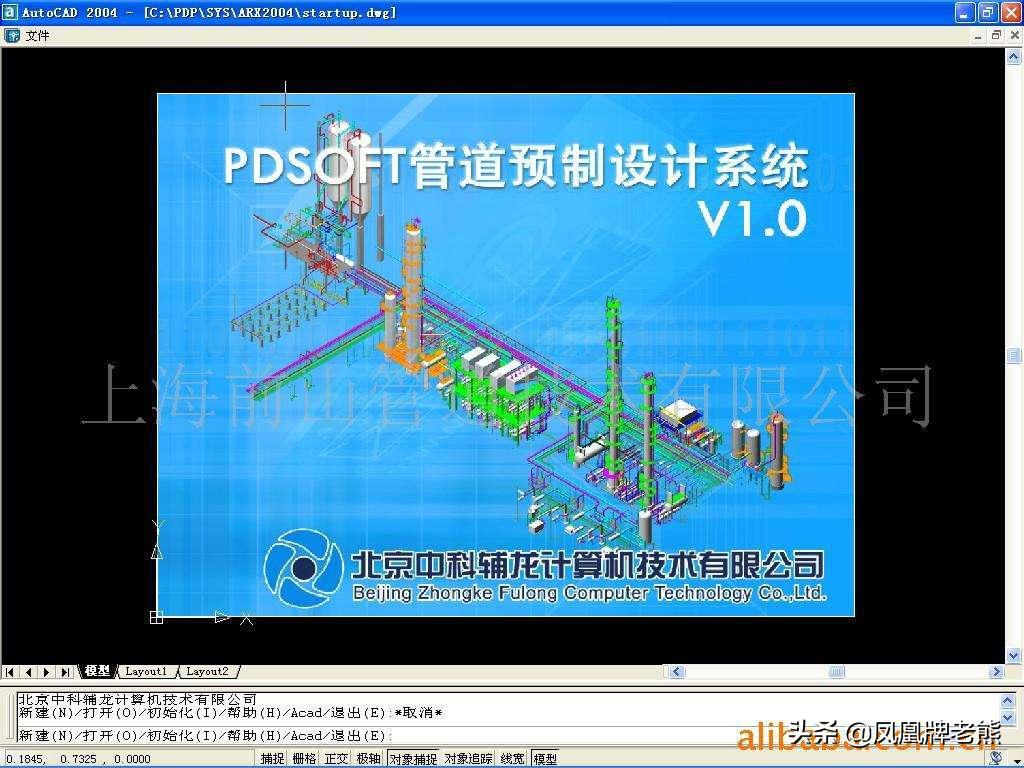The height and width of the screenshot is (768, 1024).
Task: Click the scroll-down arrow on the vertical scrollbar
Action: [x=1014, y=656]
